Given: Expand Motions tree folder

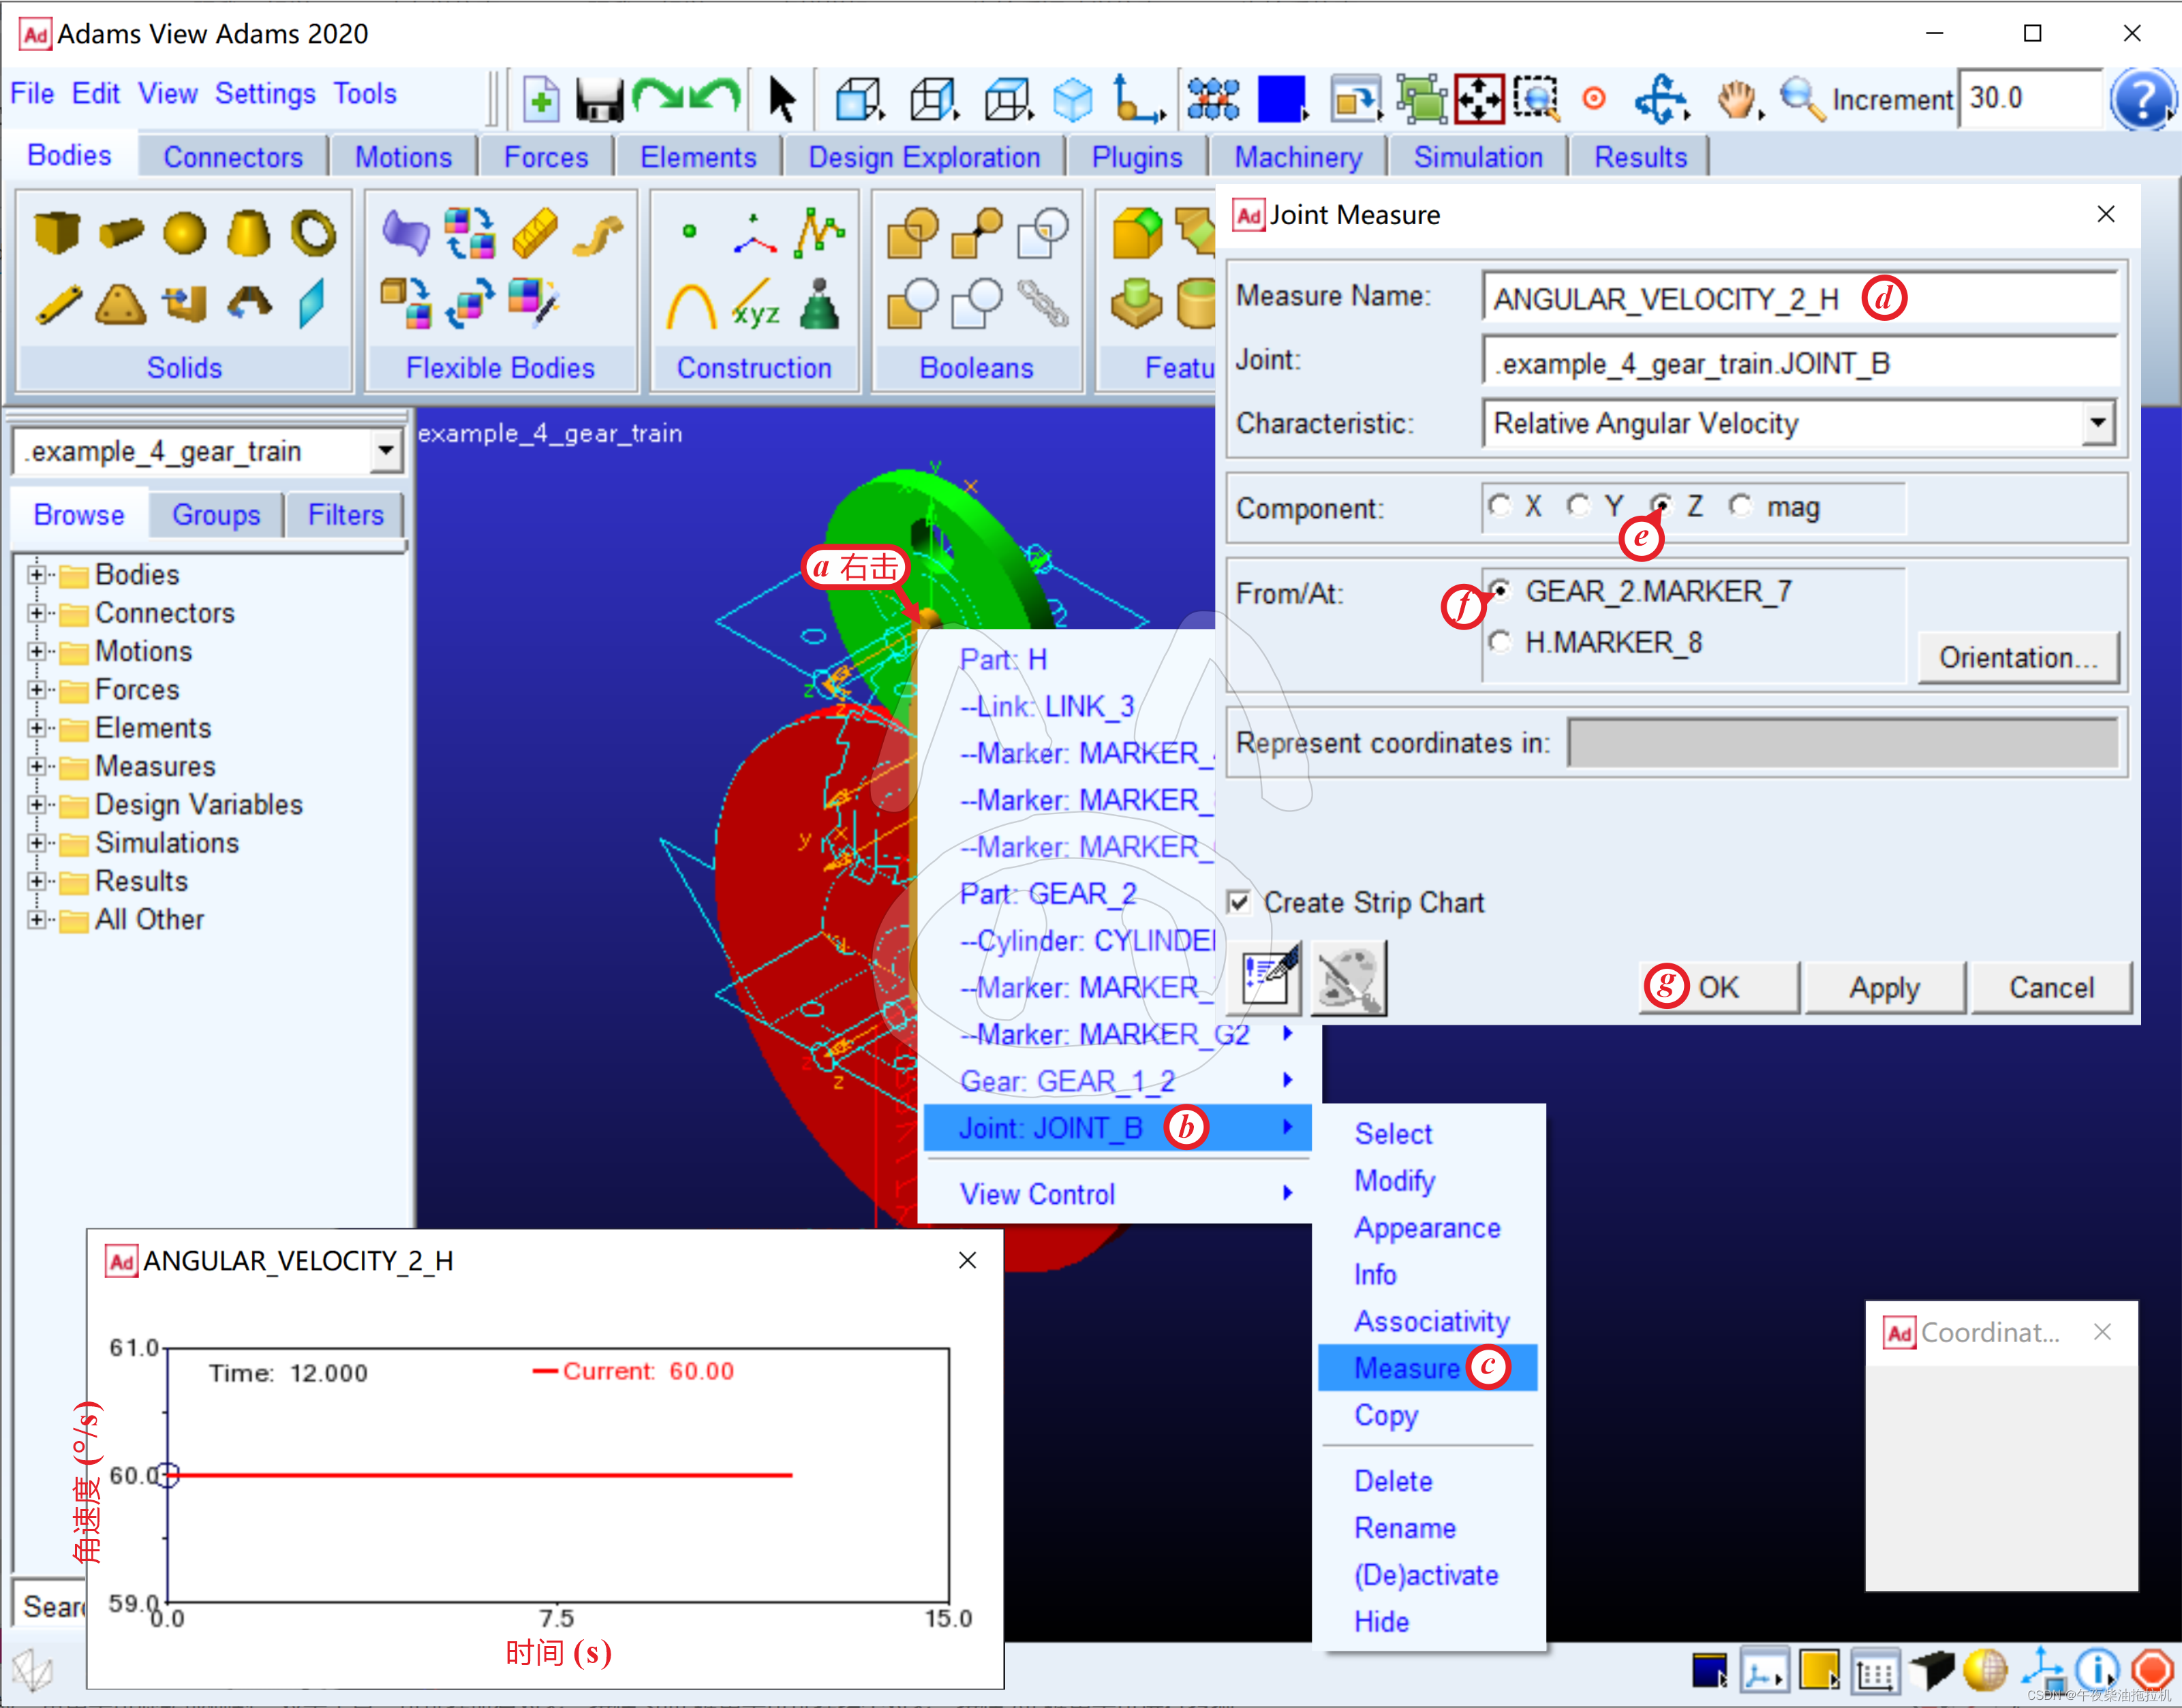Looking at the screenshot, I should coord(37,651).
